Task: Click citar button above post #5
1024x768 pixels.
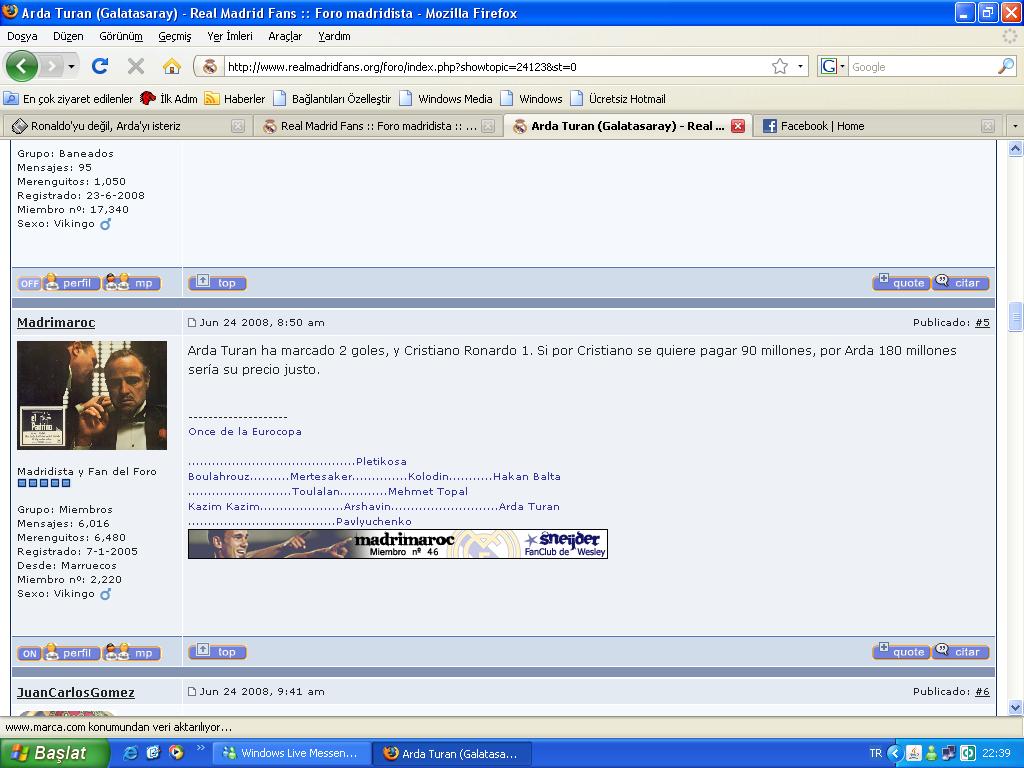Action: point(961,282)
